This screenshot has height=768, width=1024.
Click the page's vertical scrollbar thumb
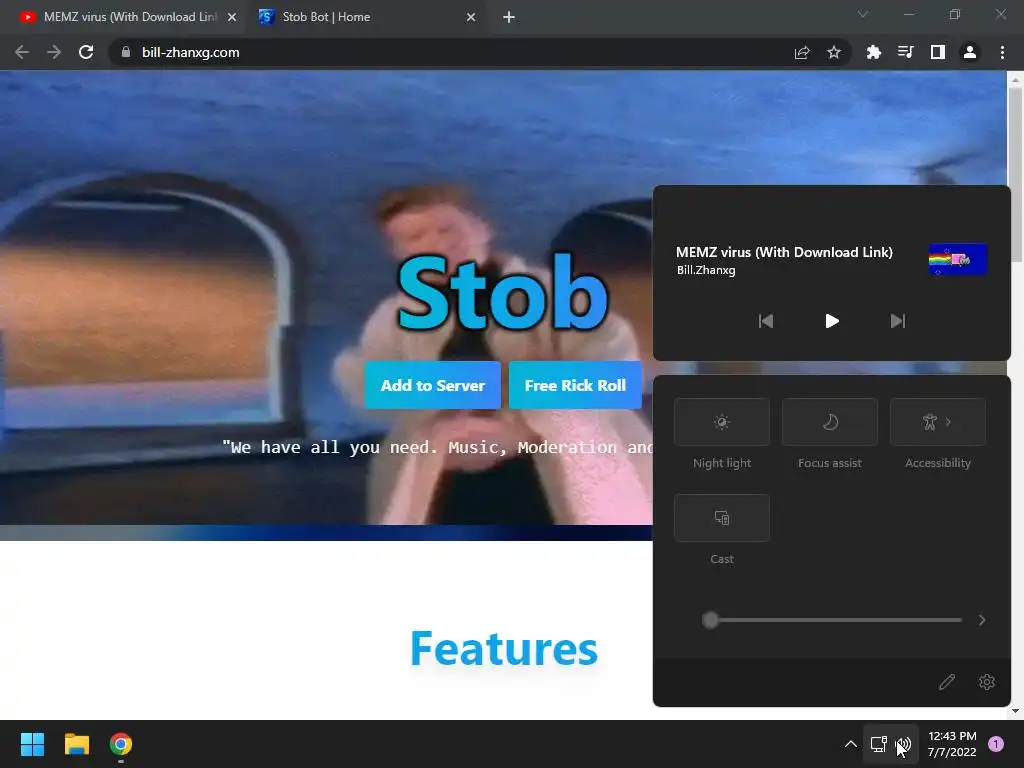(x=1016, y=174)
